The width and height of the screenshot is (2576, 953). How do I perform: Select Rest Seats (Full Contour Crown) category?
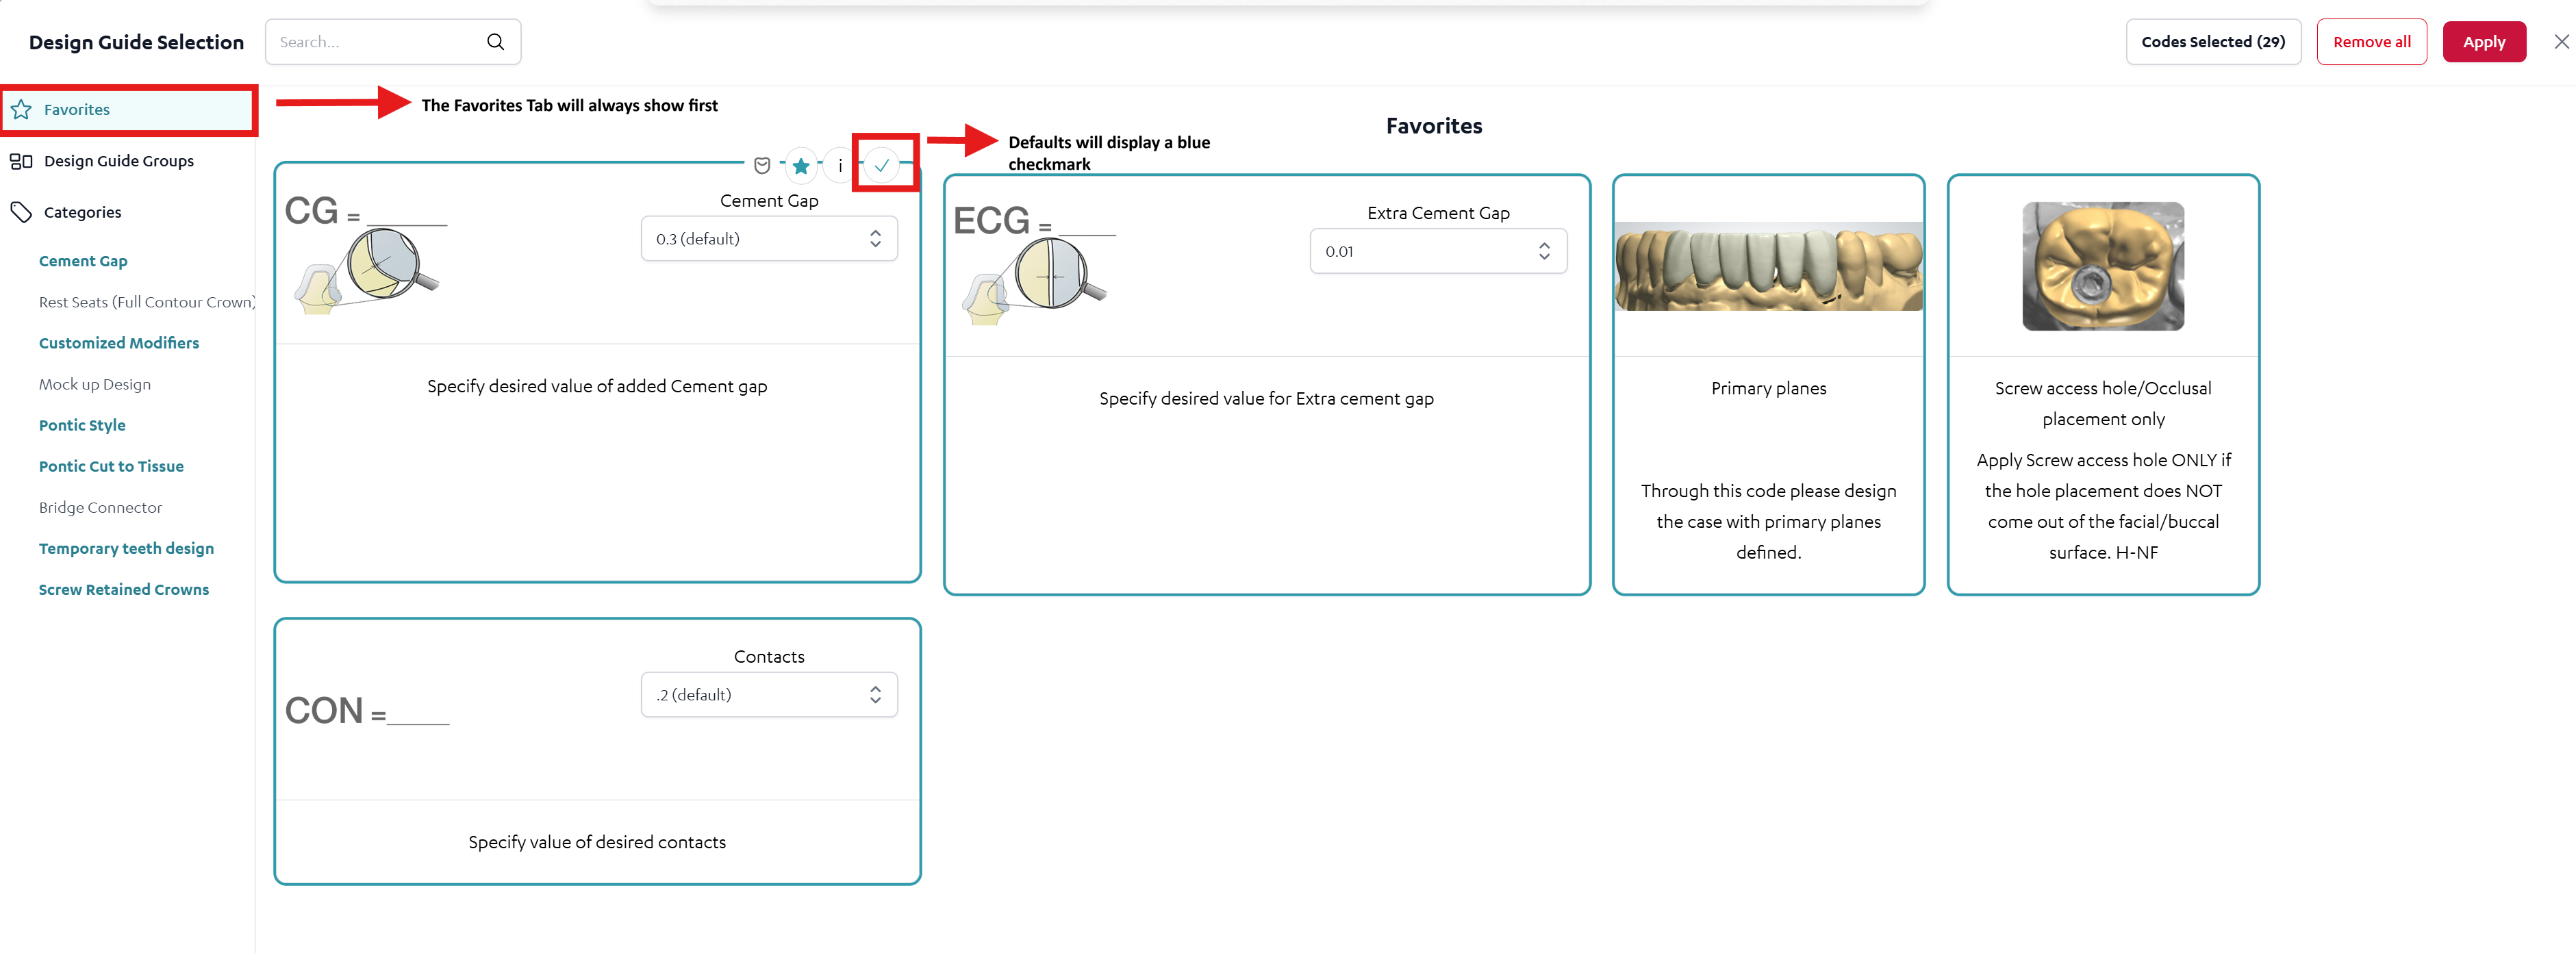(x=147, y=302)
